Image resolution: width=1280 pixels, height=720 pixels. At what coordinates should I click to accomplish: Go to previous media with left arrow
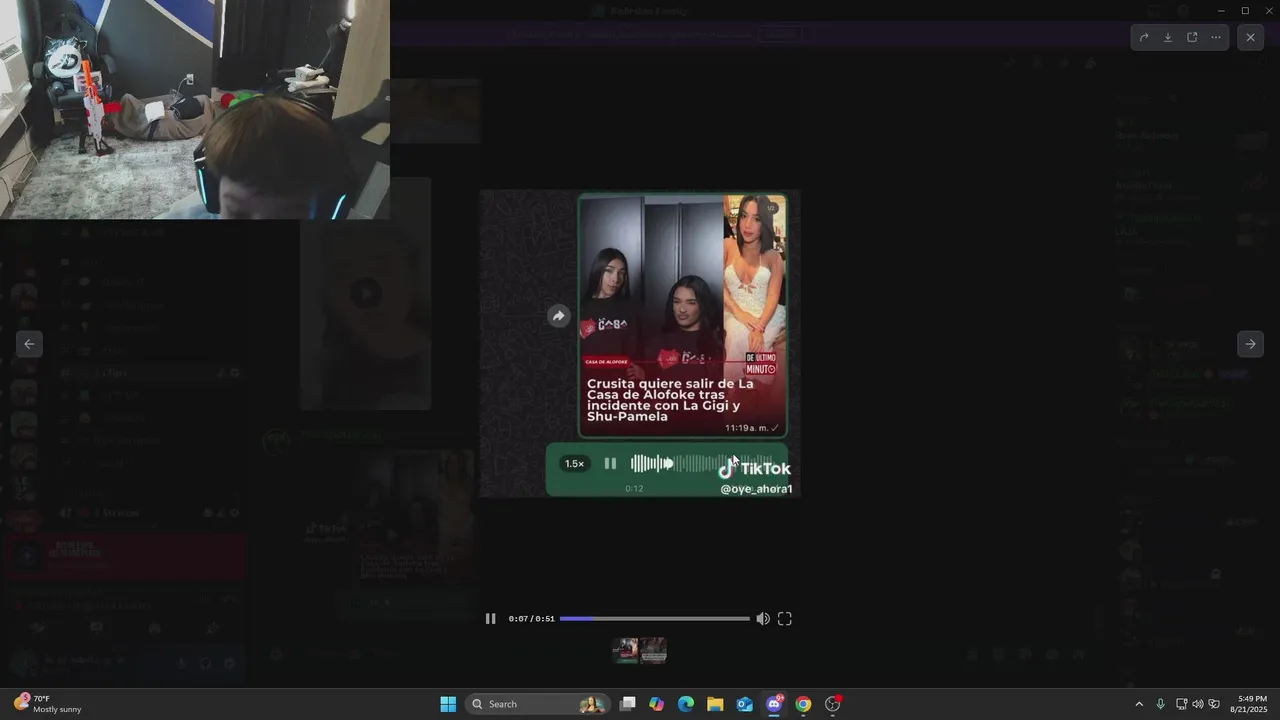pos(29,343)
